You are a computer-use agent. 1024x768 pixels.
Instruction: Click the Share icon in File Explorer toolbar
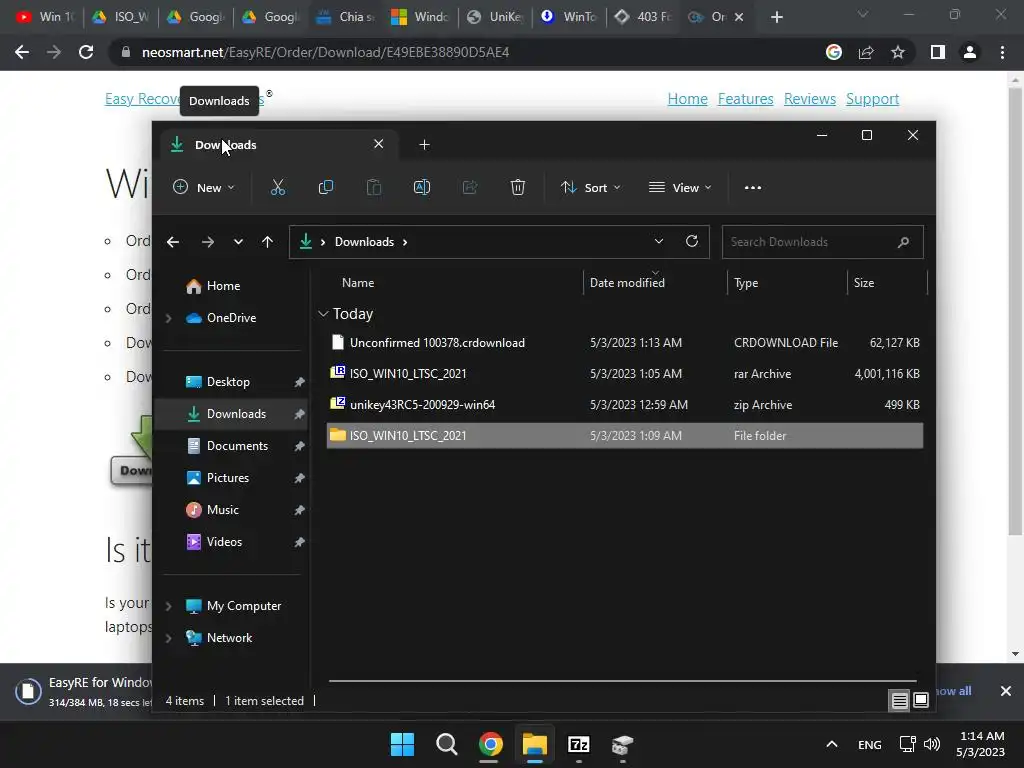point(470,187)
